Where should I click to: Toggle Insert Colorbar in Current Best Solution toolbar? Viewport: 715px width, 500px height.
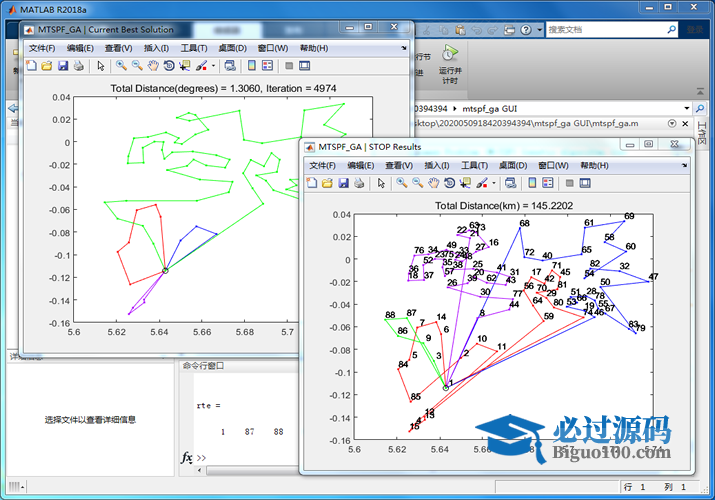pyautogui.click(x=252, y=66)
